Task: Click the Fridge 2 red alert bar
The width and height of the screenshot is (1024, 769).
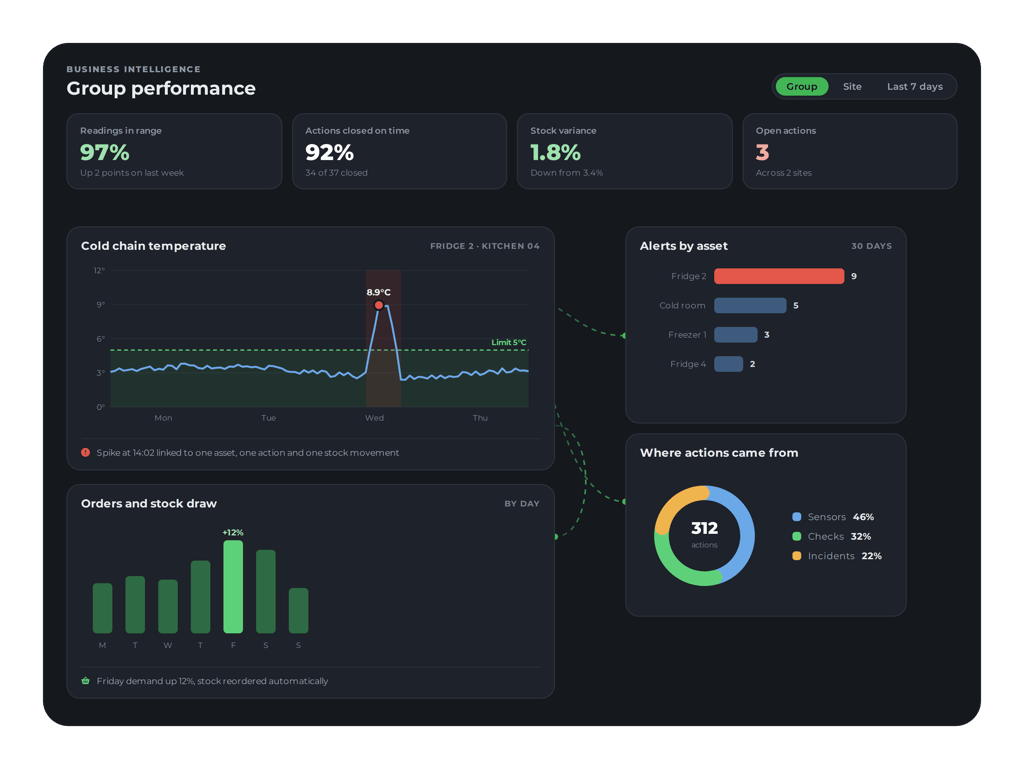Action: coord(779,276)
